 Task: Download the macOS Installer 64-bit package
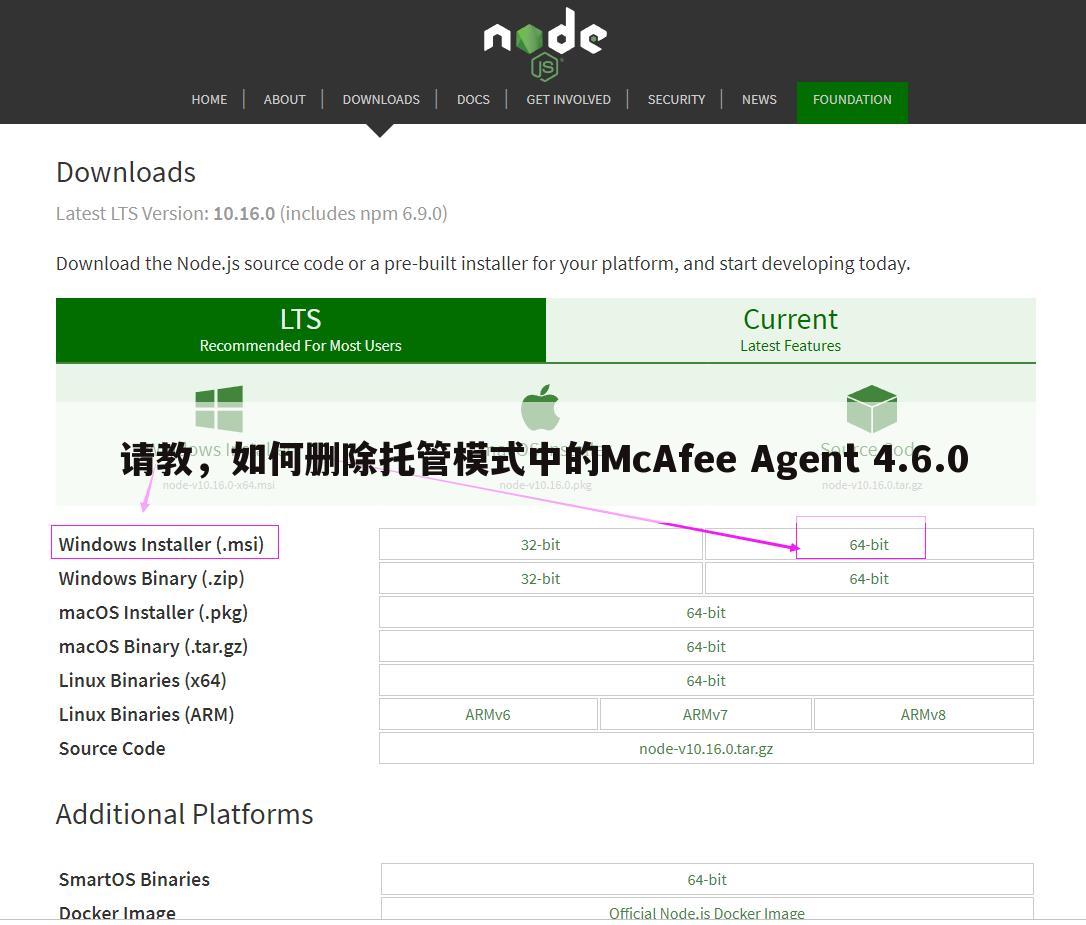tap(706, 612)
